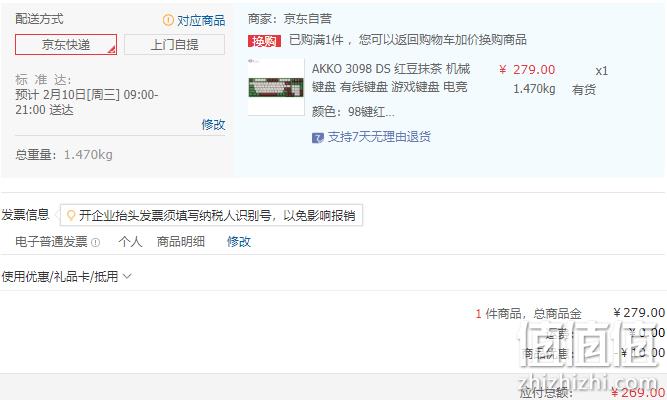Open 对应商品 link
This screenshot has height=400, width=667.
(201, 20)
